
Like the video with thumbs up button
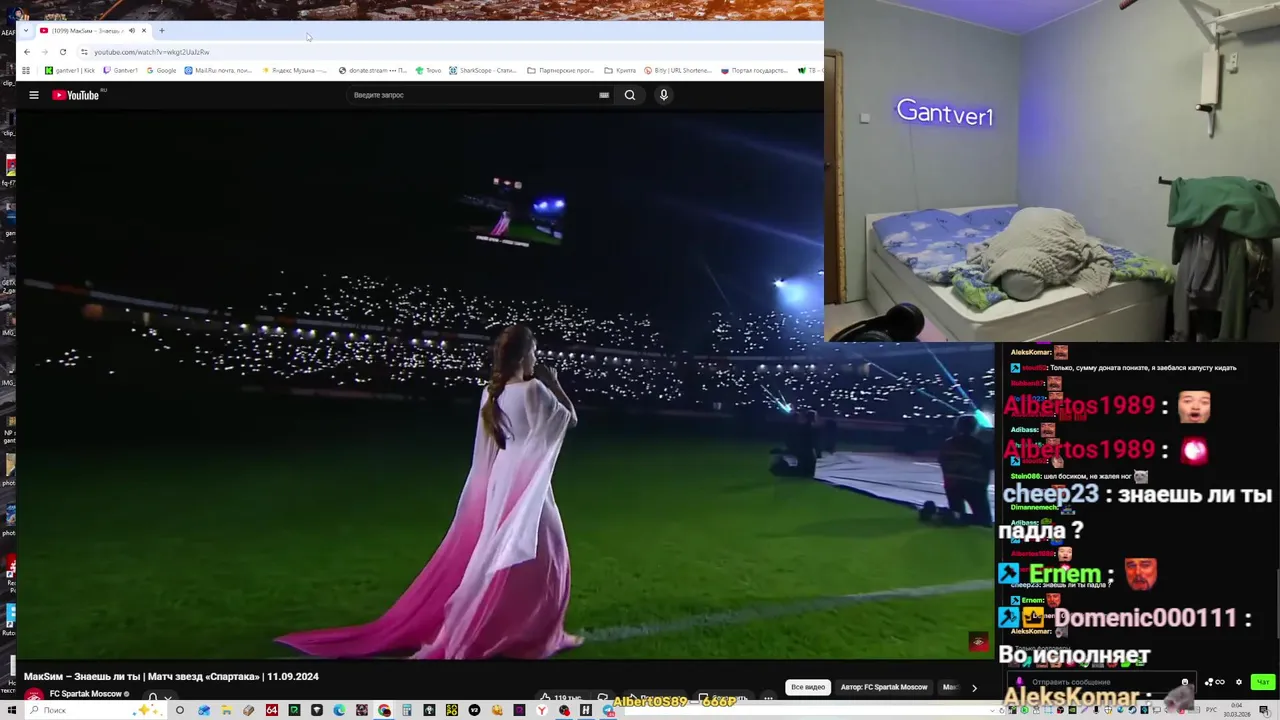(x=561, y=697)
